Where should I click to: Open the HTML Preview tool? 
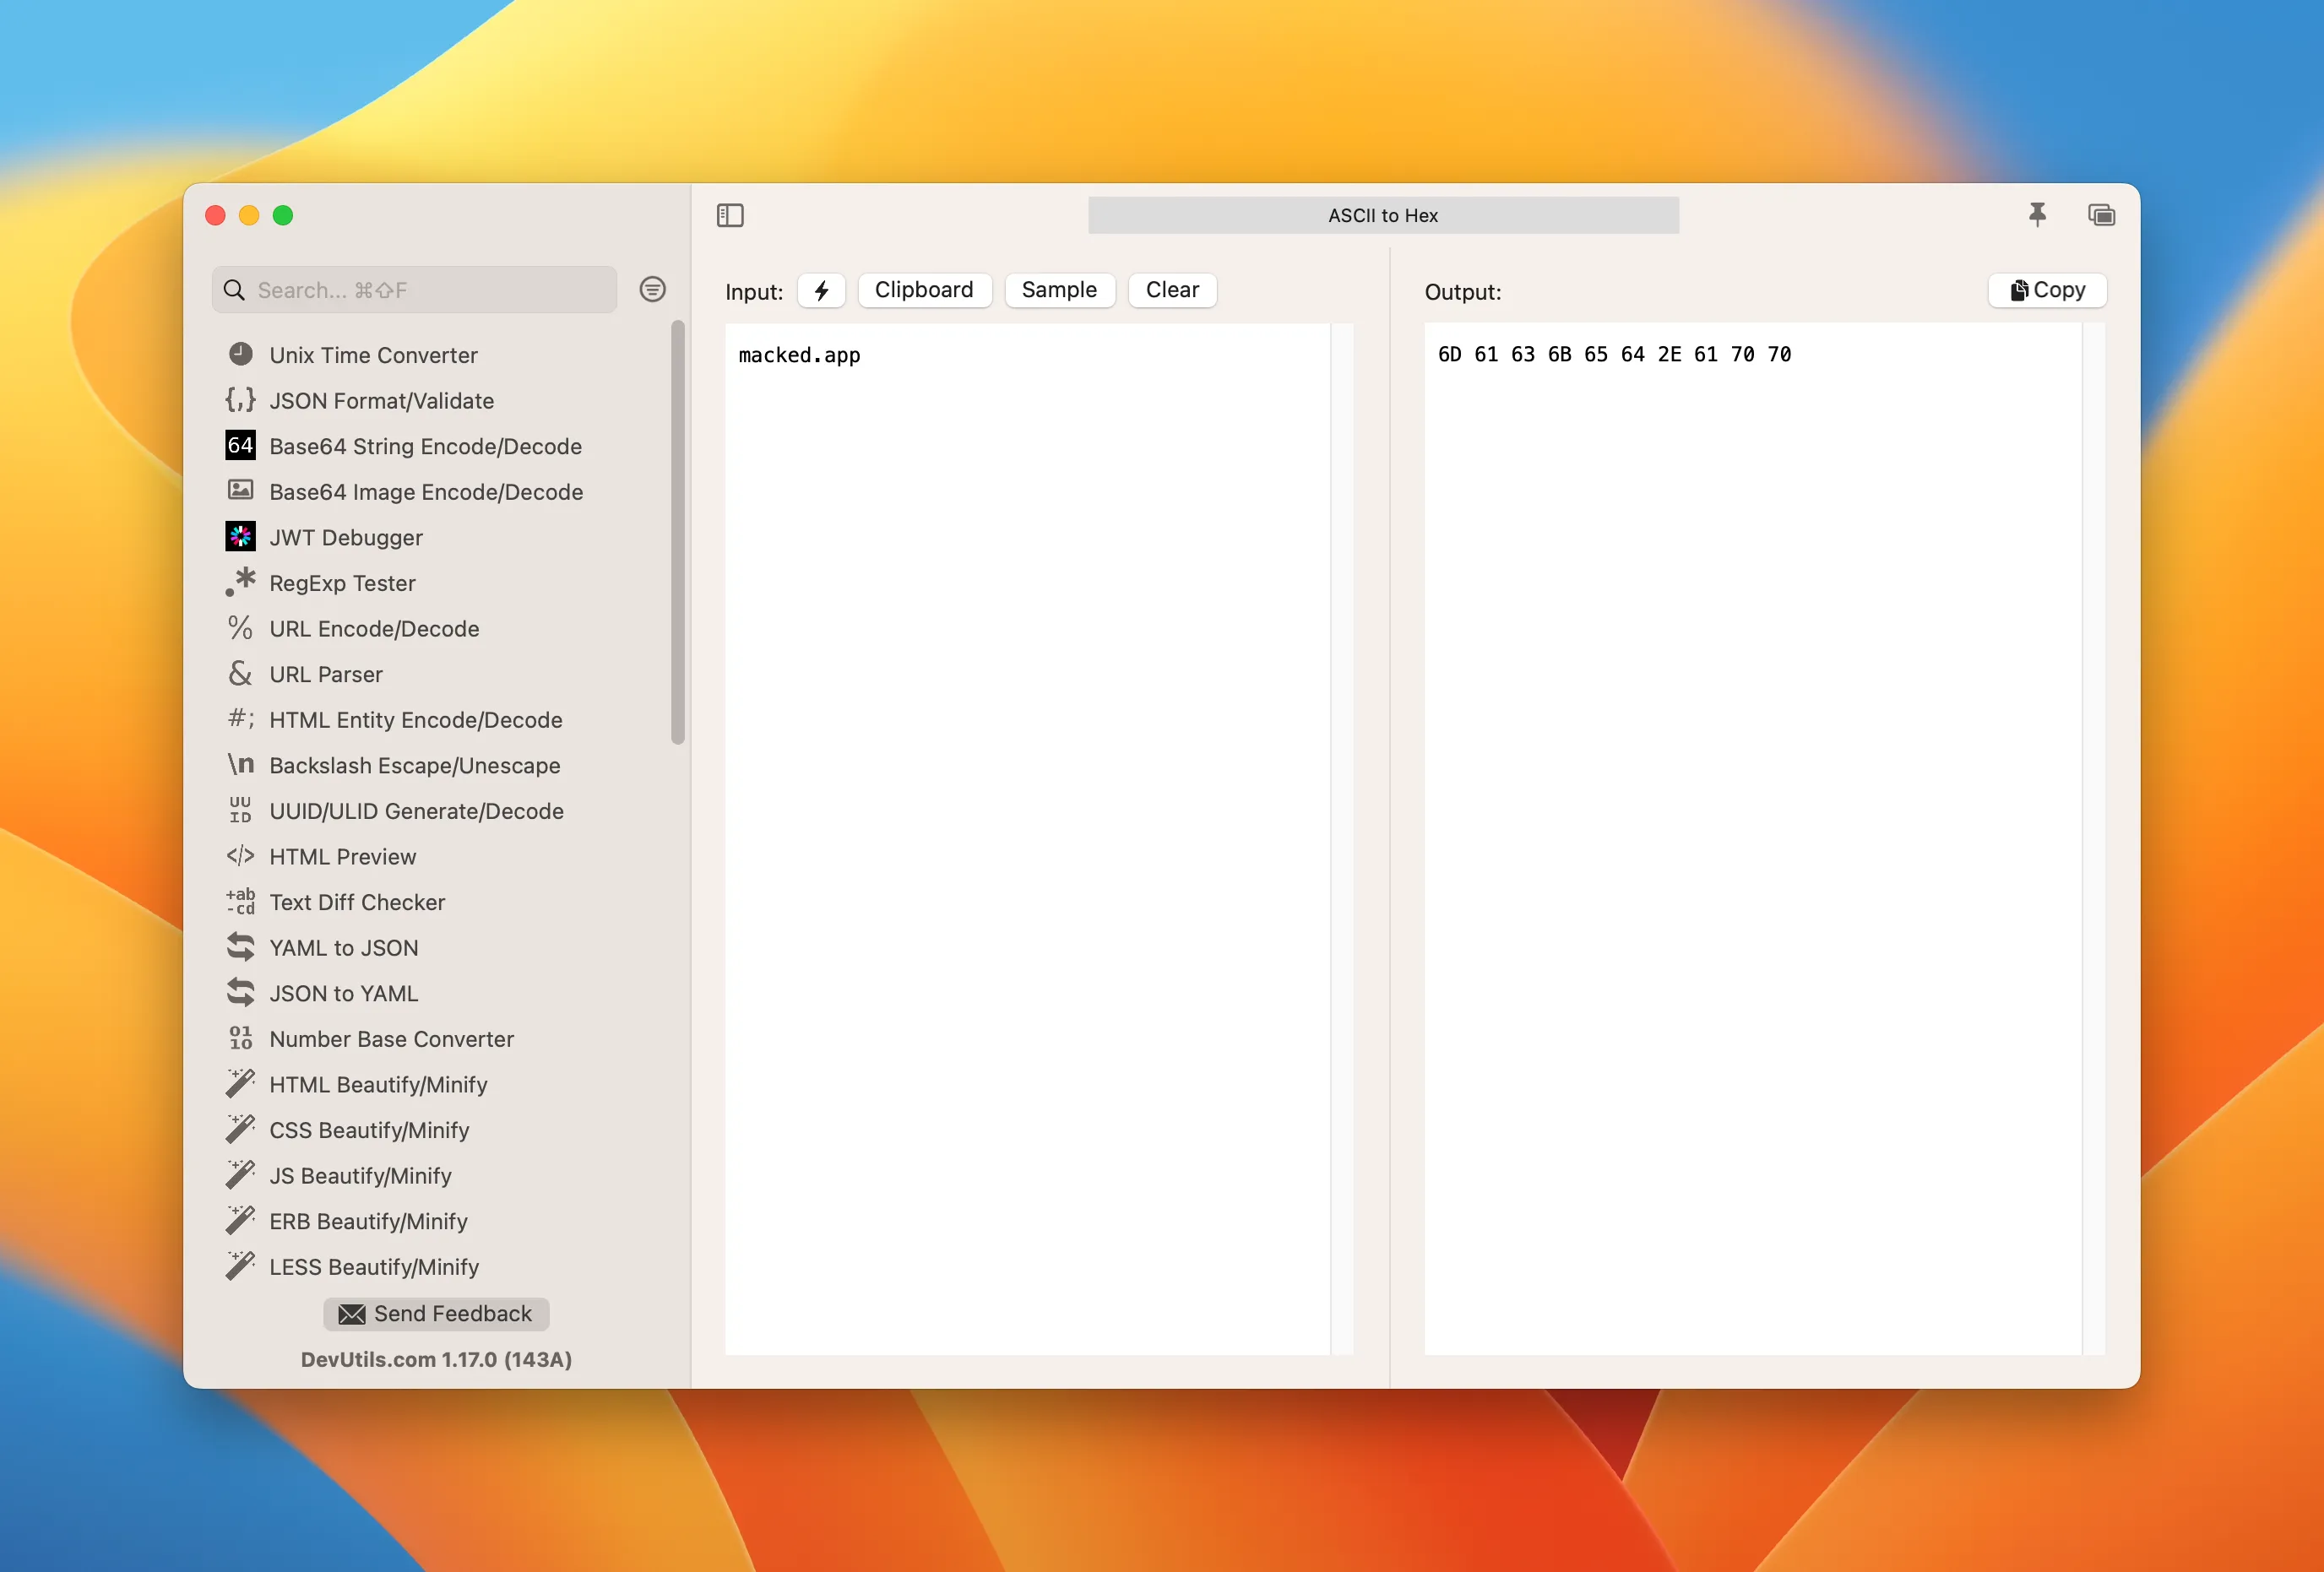pyautogui.click(x=342, y=856)
